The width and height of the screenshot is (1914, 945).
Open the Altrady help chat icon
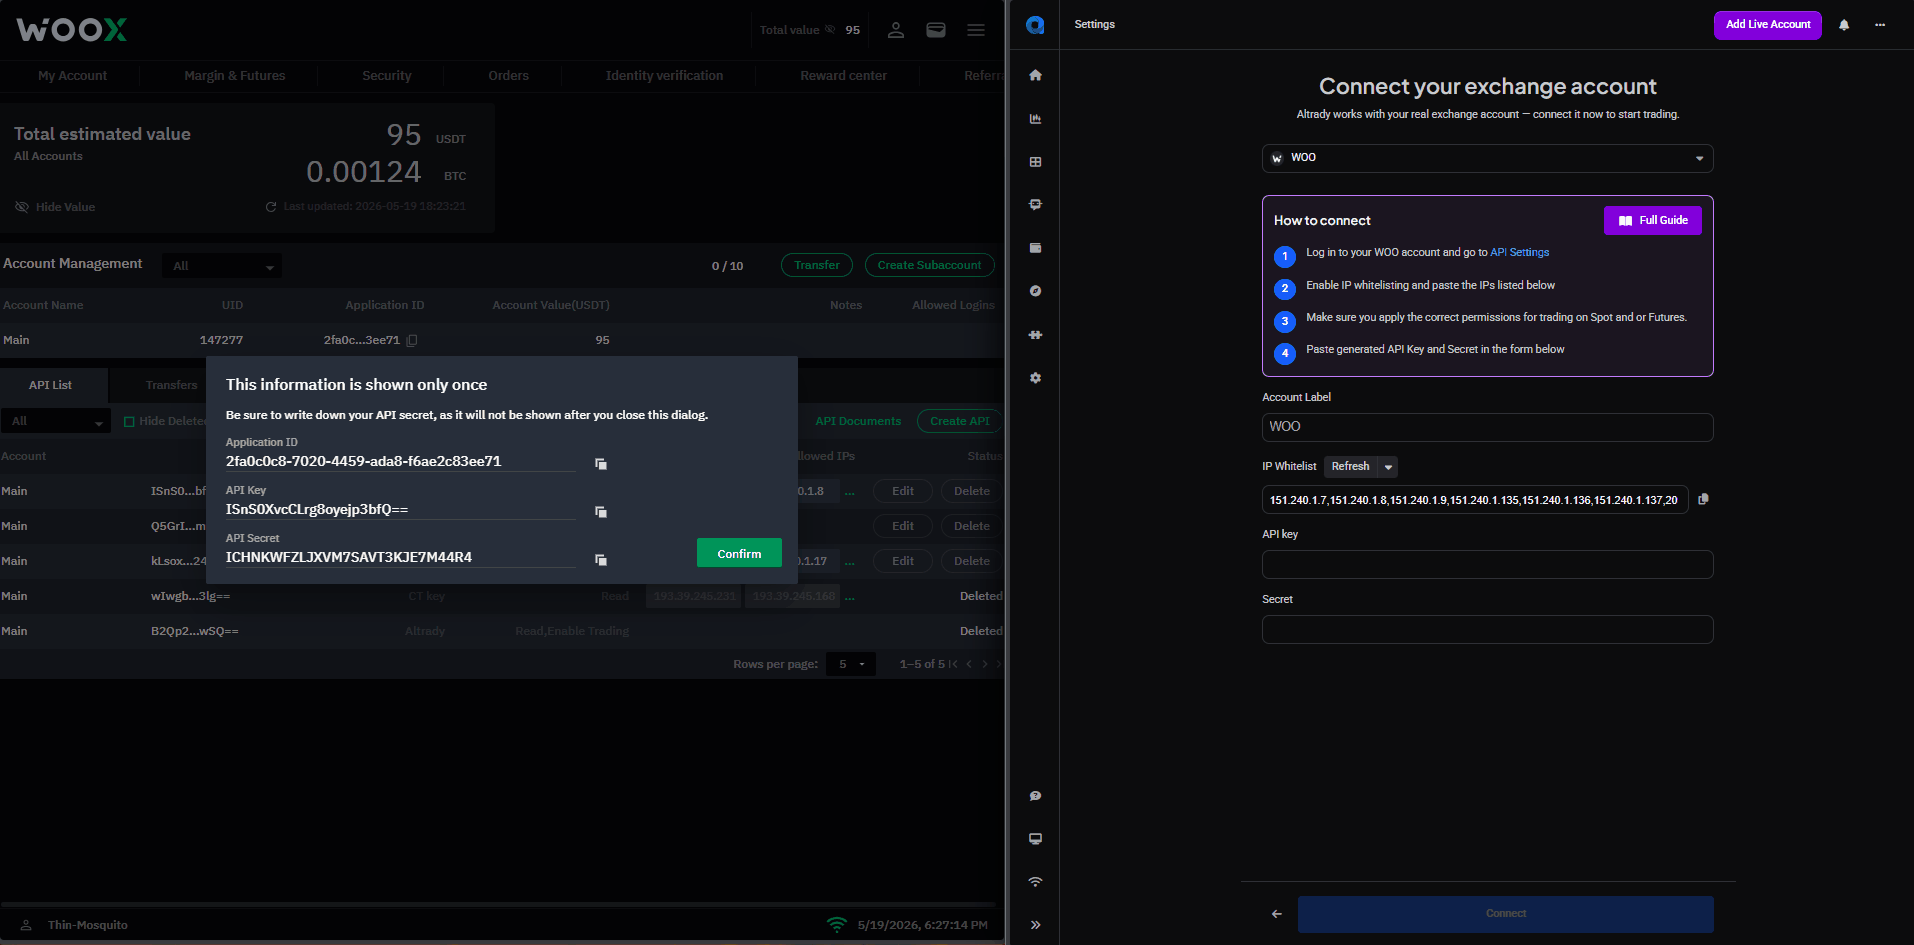[1035, 796]
